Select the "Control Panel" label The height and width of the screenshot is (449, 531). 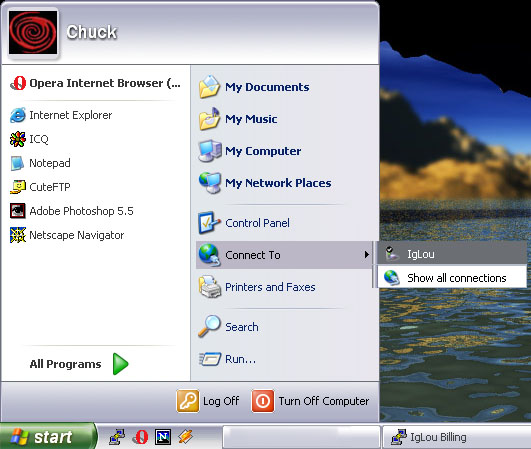coord(257,223)
